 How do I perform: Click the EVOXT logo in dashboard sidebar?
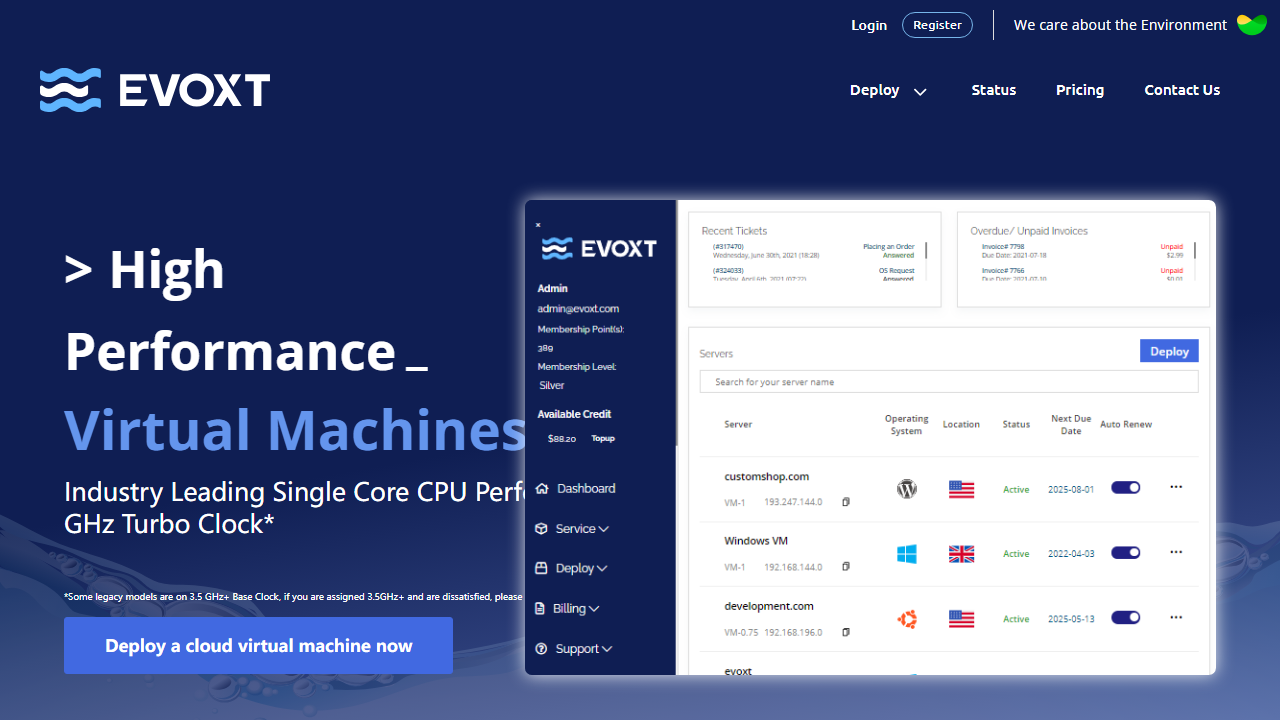599,248
